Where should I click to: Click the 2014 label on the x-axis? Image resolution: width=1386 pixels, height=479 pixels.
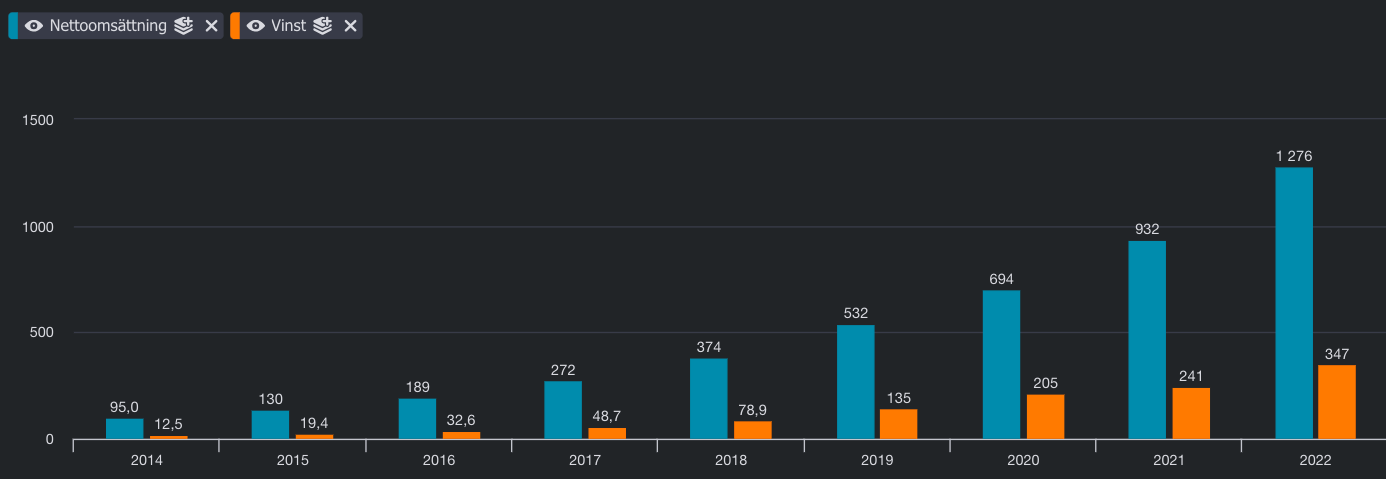click(x=146, y=460)
